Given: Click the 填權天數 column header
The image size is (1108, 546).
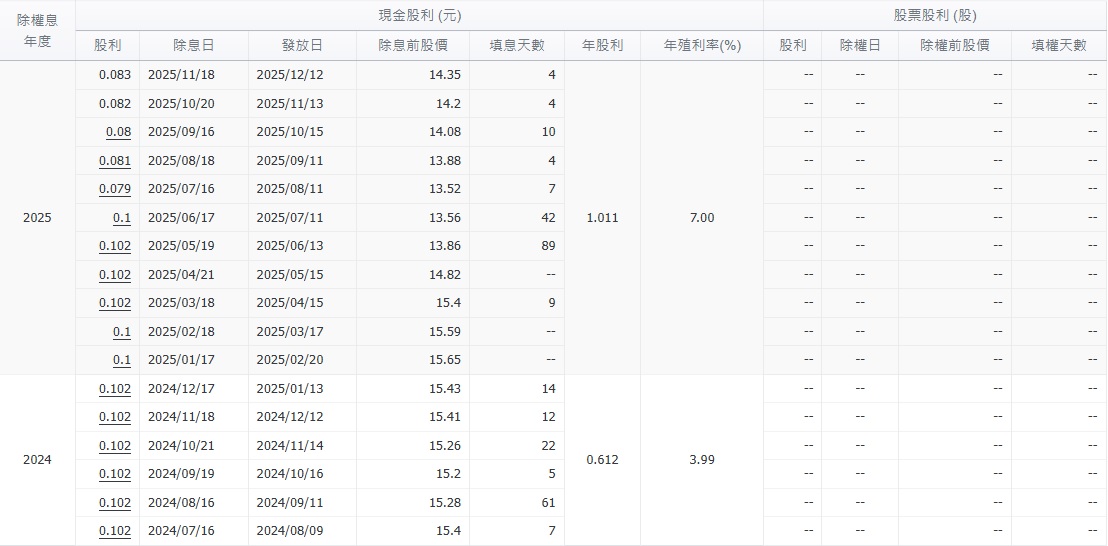Looking at the screenshot, I should [1059, 46].
